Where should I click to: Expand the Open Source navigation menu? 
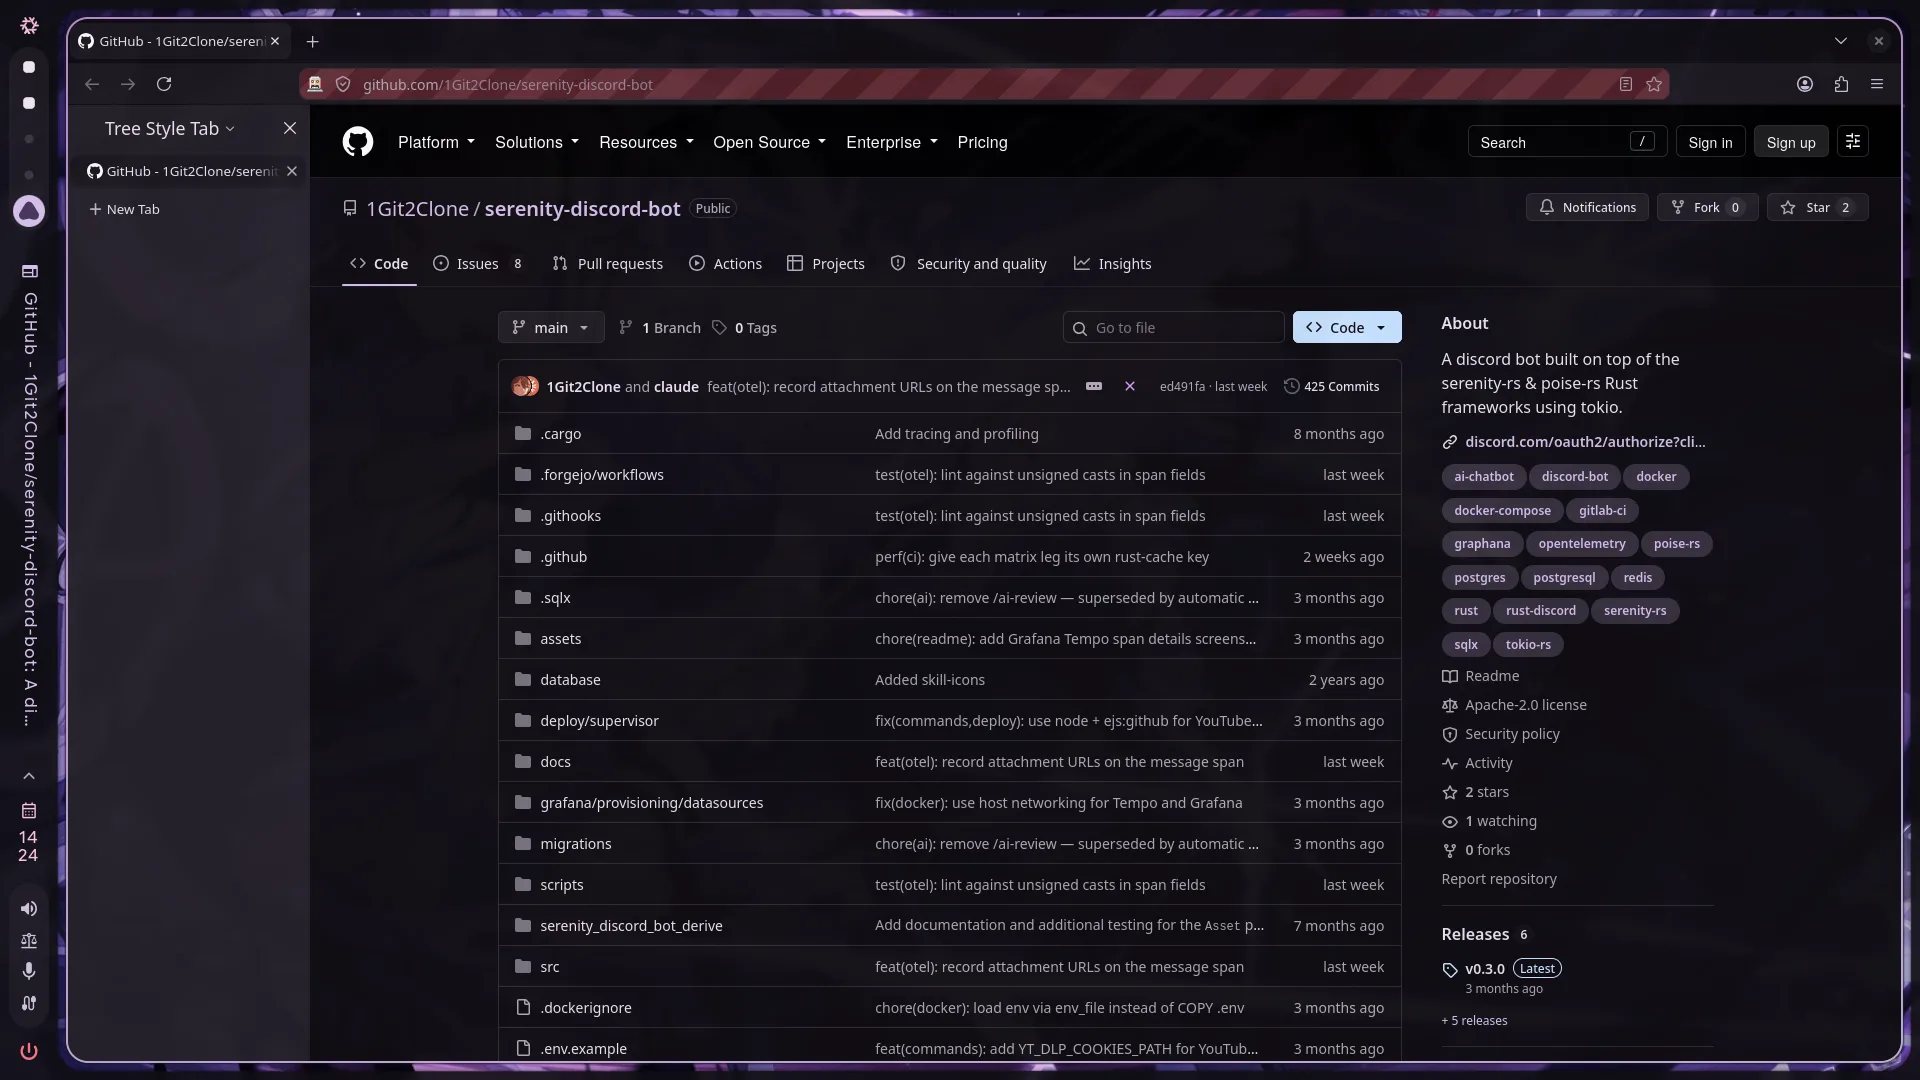tap(770, 142)
